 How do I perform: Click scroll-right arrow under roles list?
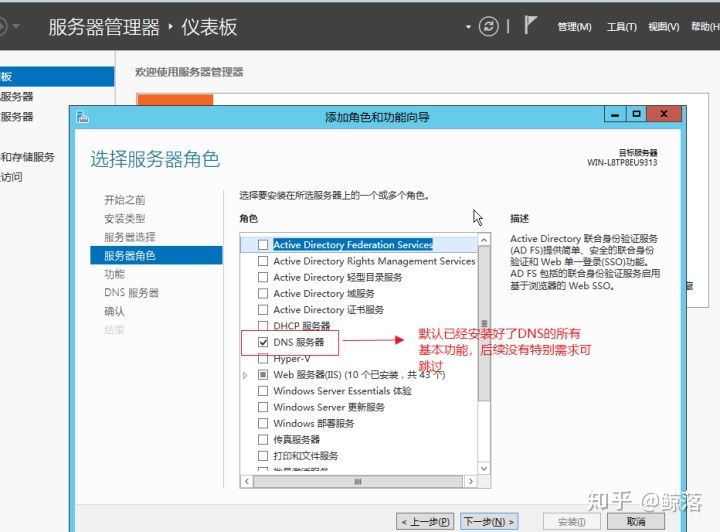(471, 481)
